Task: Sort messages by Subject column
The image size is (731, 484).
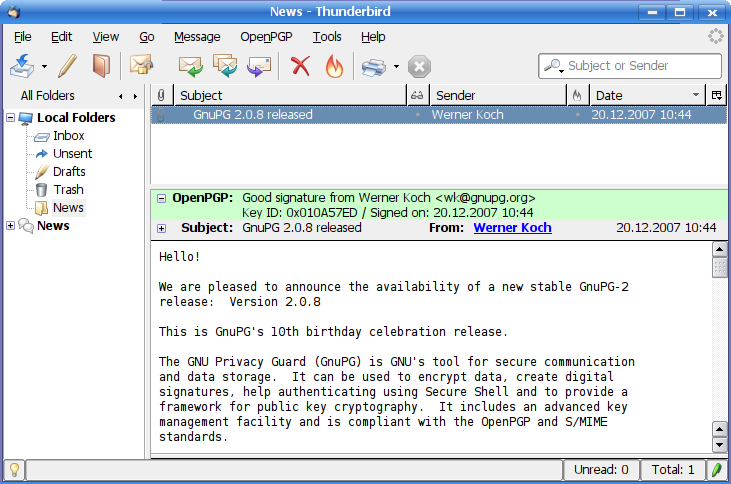Action: [x=290, y=96]
